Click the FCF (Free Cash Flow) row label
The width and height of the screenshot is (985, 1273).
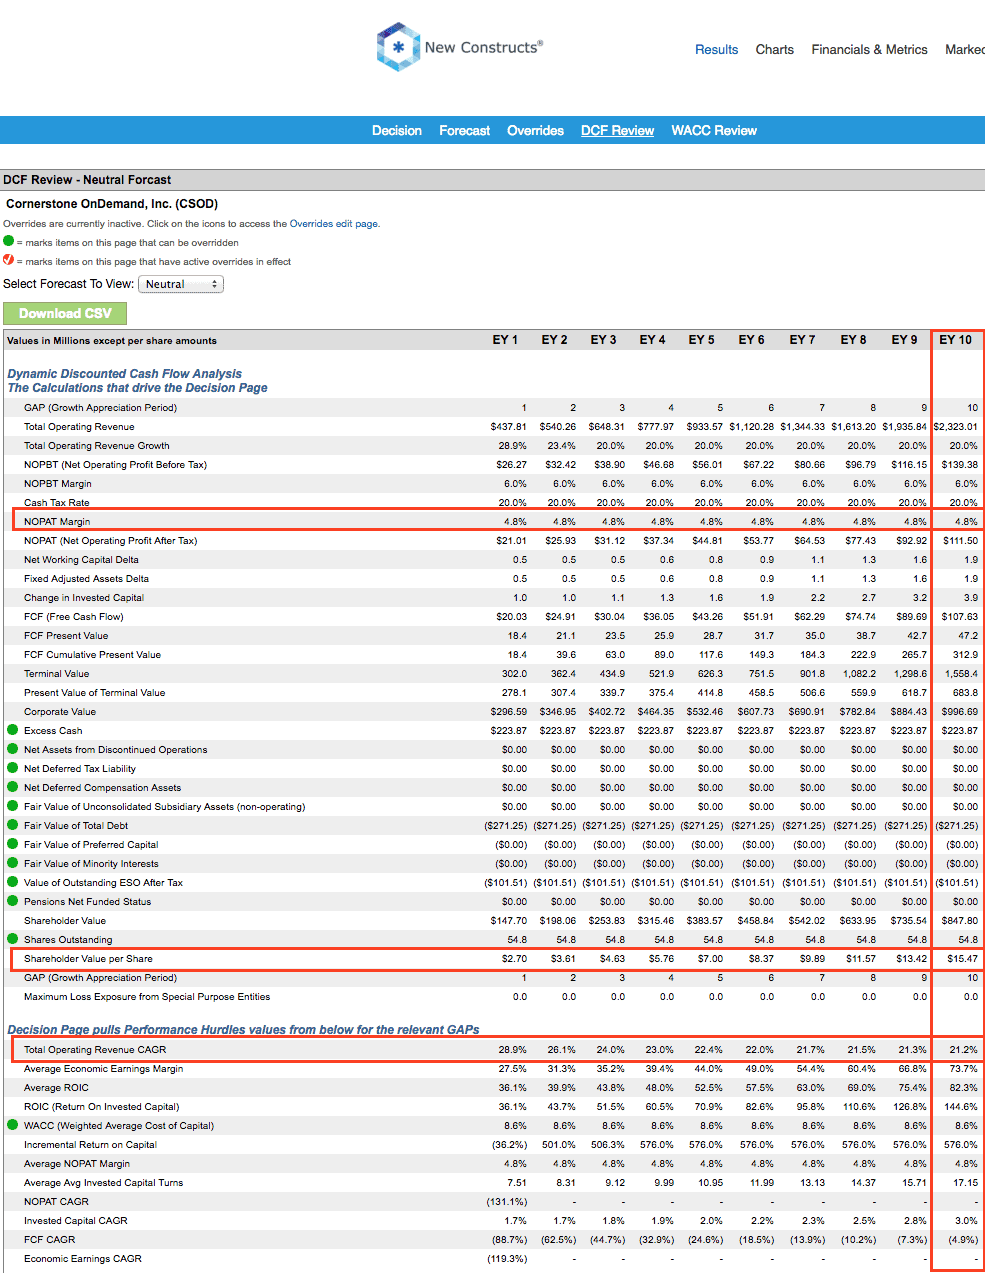73,616
